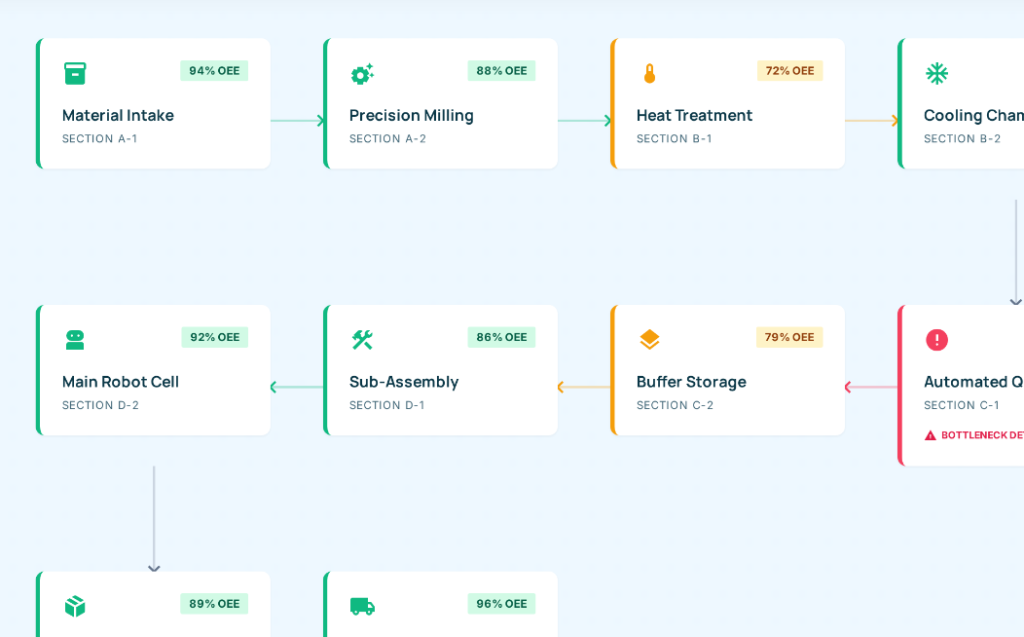The height and width of the screenshot is (637, 1024).
Task: Click the Precision Milling gears icon
Action: point(362,73)
